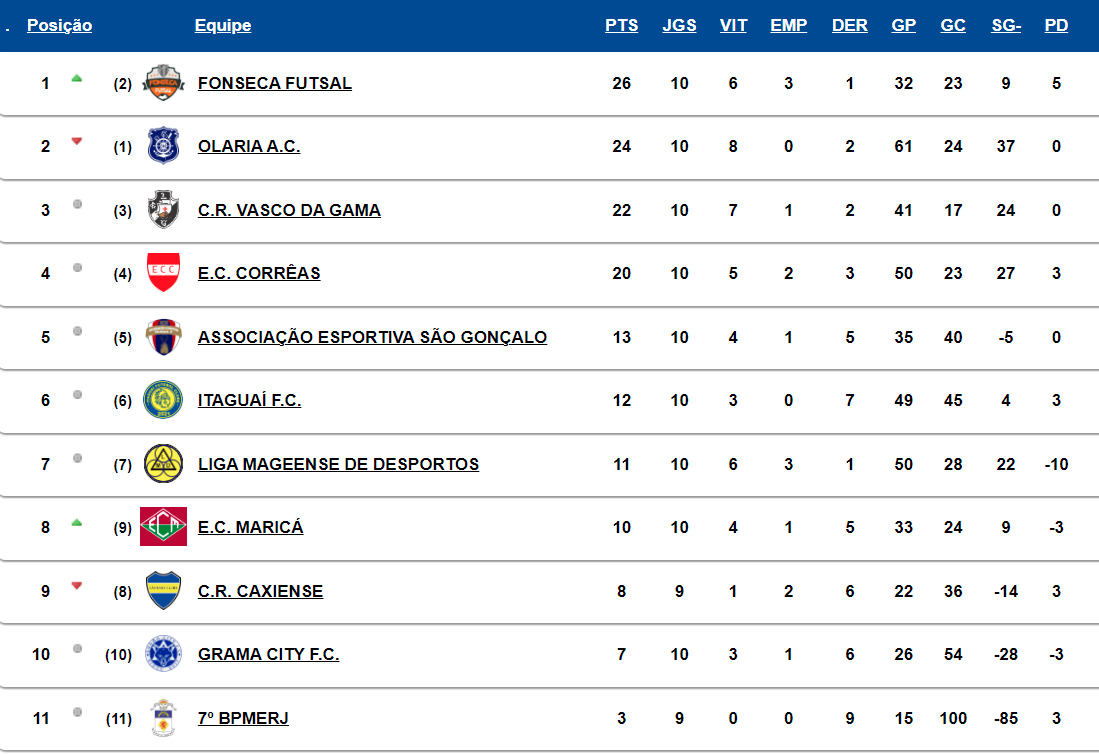Click the São Gonçalo team crest

pyautogui.click(x=162, y=337)
